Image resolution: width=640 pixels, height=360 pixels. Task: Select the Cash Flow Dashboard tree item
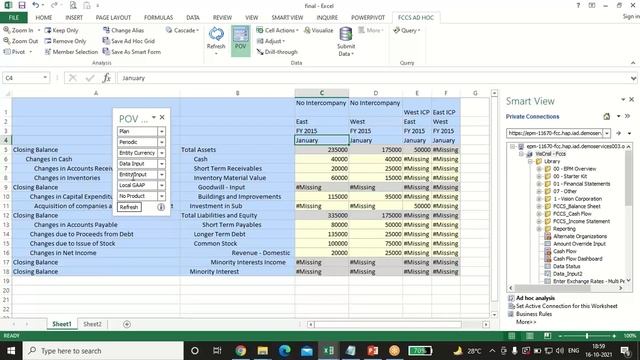coord(577,258)
